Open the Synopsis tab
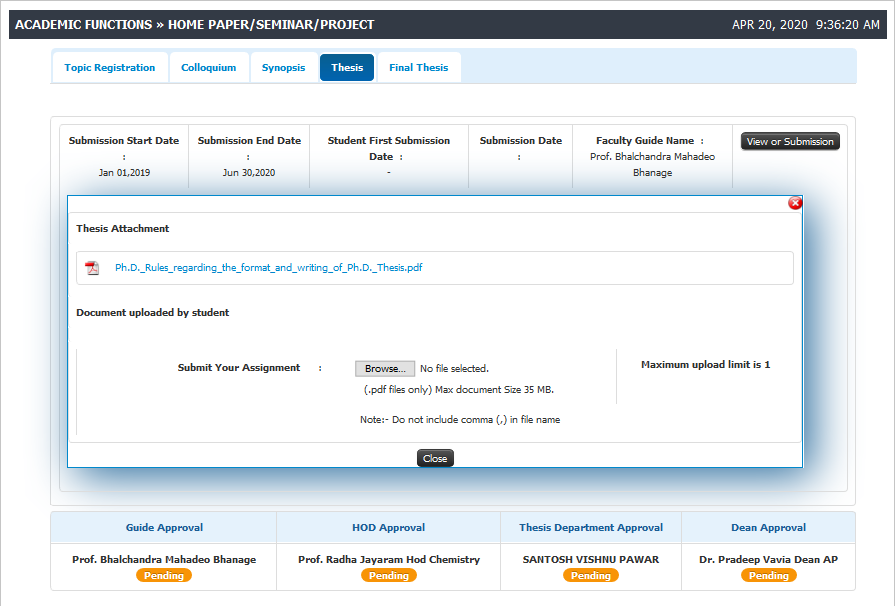 point(284,67)
